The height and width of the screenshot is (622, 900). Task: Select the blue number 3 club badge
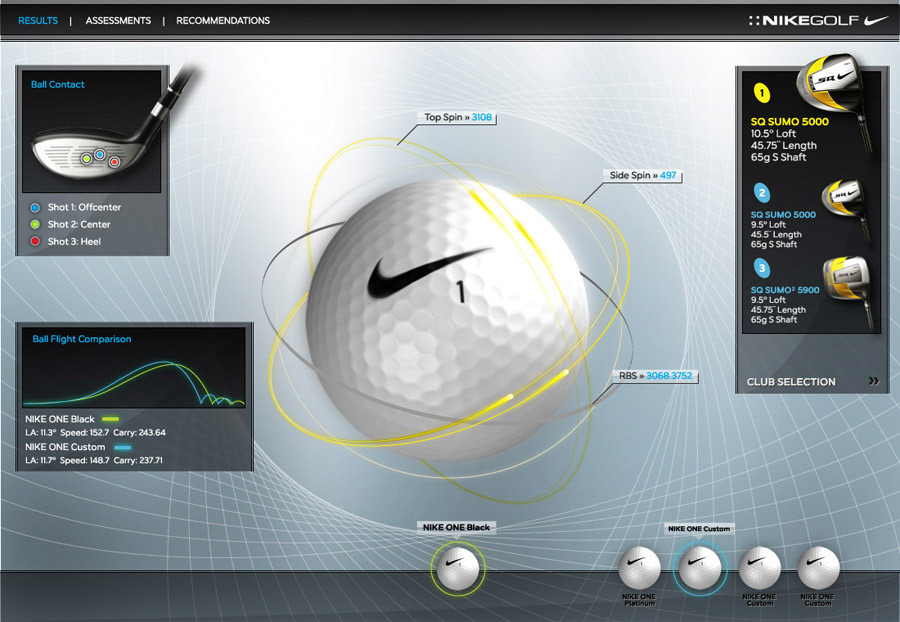(762, 268)
